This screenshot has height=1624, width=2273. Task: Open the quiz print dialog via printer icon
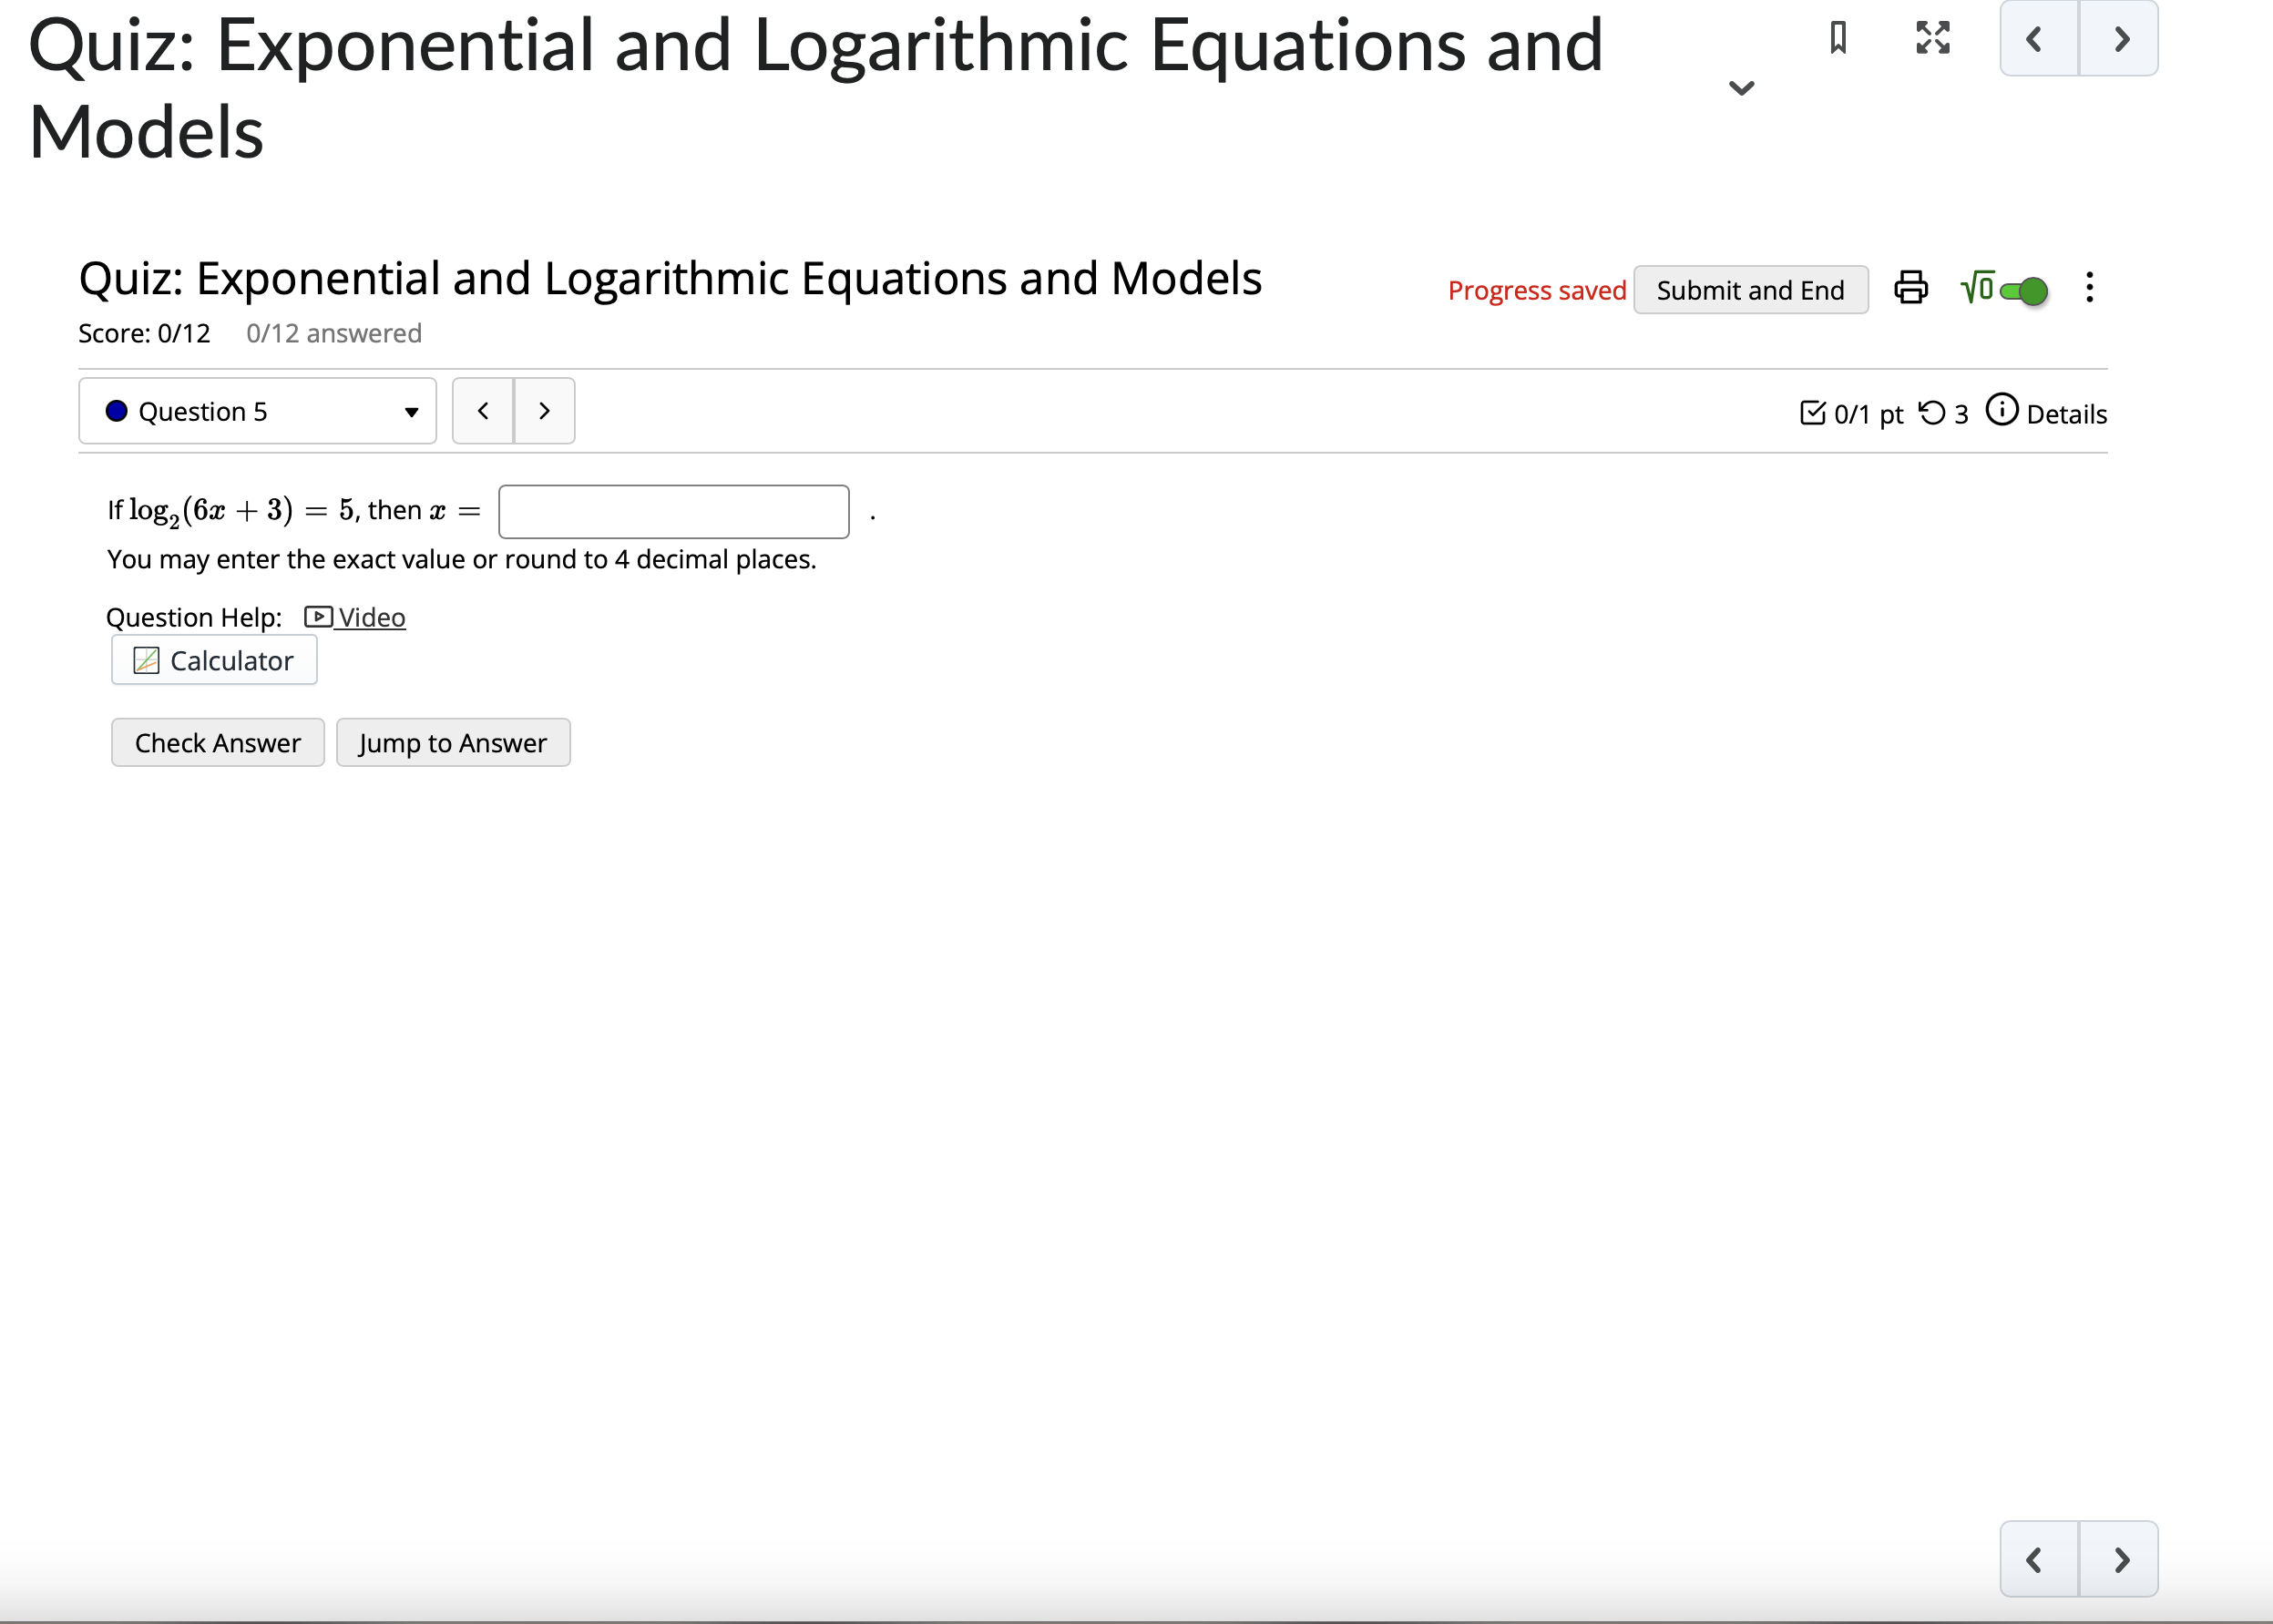[x=1911, y=289]
